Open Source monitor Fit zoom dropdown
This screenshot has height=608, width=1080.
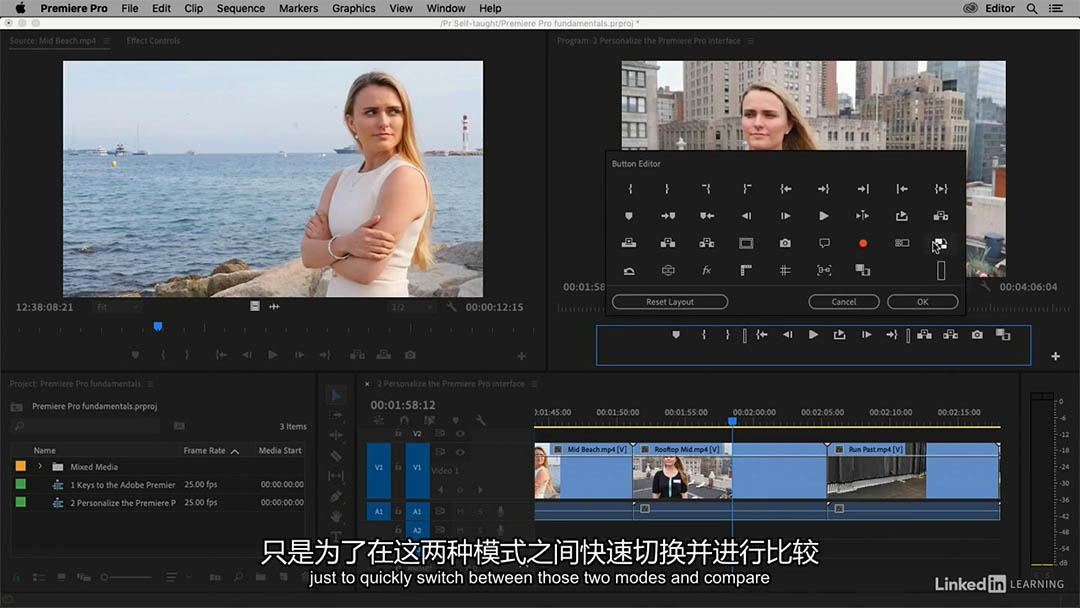pos(116,307)
